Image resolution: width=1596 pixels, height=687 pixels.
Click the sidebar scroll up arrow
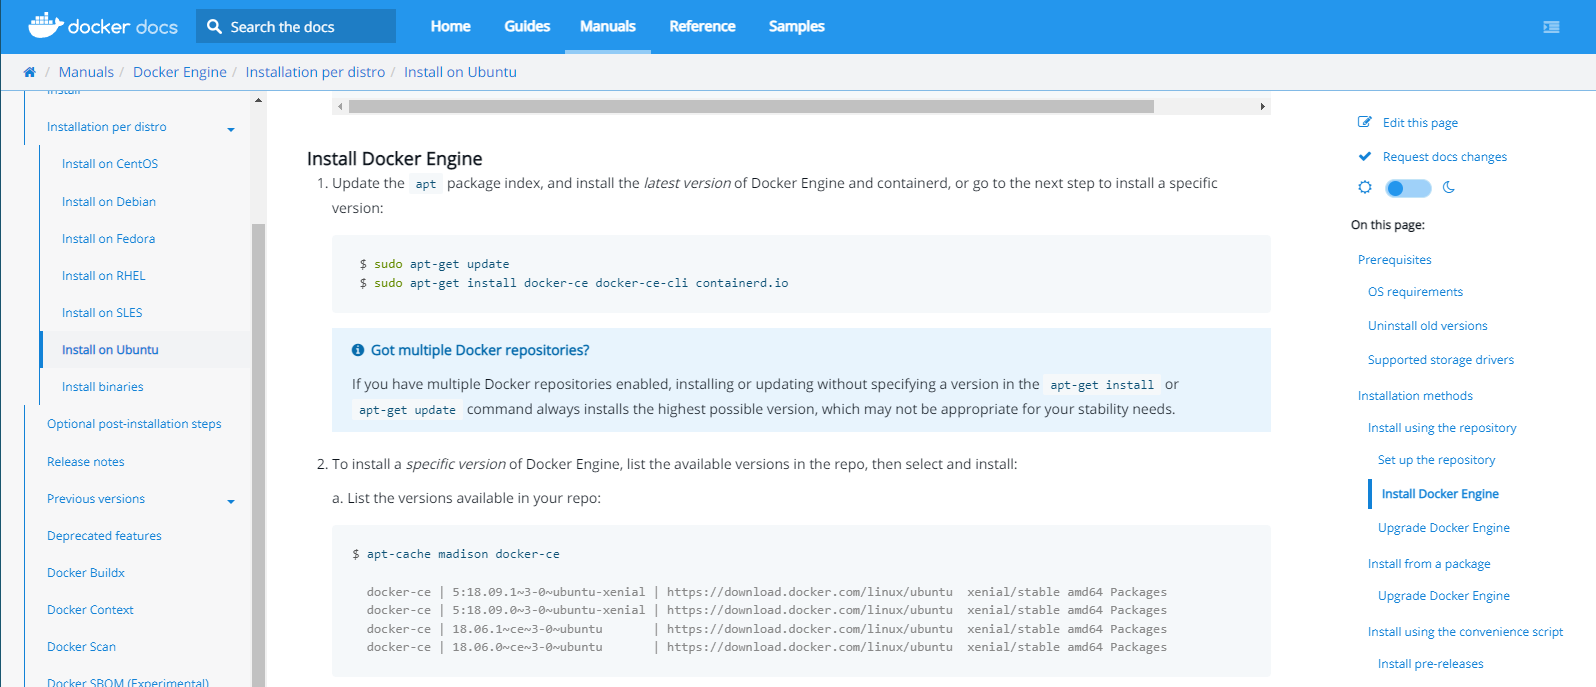258,100
